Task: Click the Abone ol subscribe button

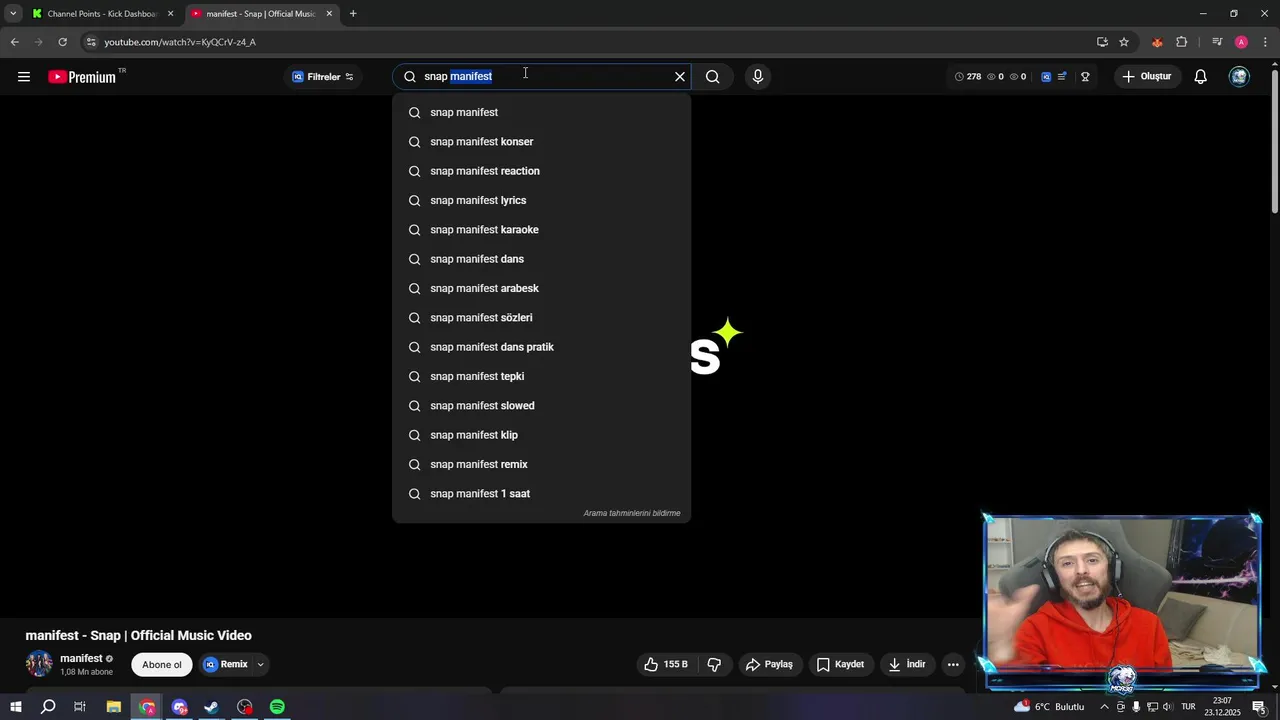Action: tap(162, 665)
